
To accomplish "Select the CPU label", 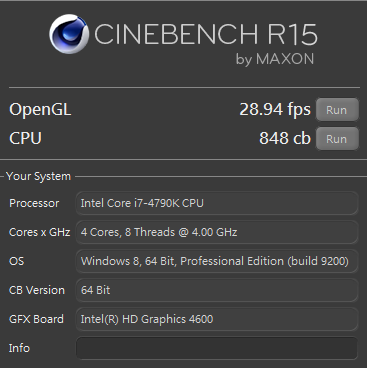I will (x=25, y=138).
